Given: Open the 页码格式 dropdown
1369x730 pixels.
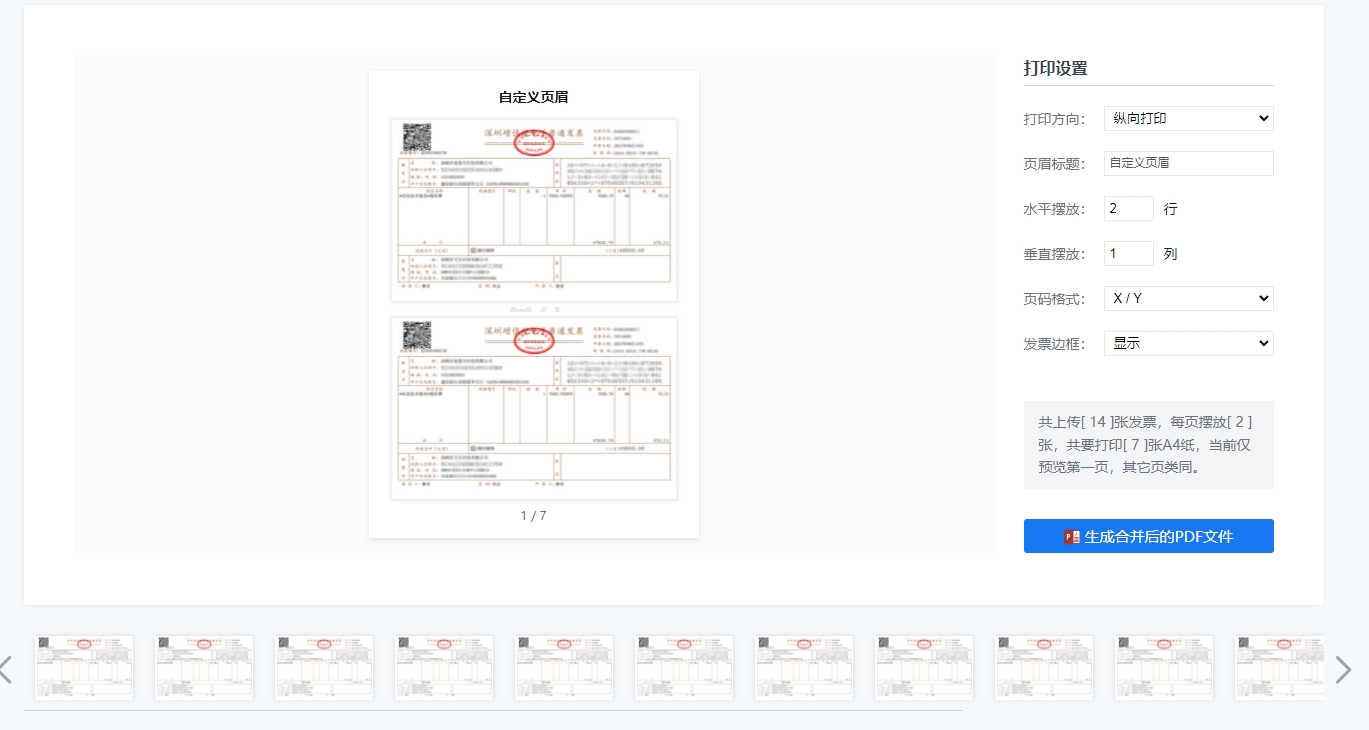Looking at the screenshot, I should click(1188, 298).
